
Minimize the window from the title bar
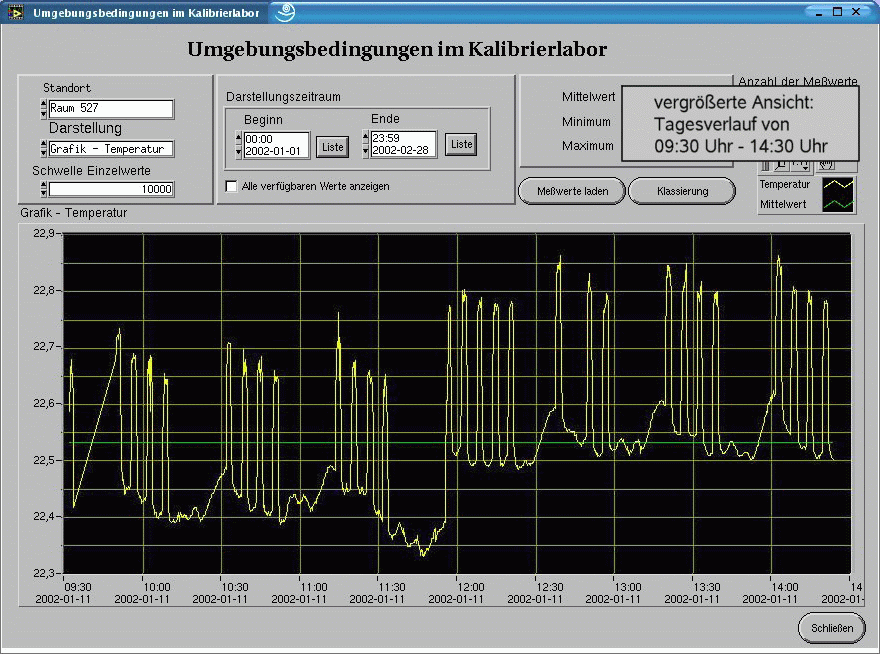coord(821,12)
